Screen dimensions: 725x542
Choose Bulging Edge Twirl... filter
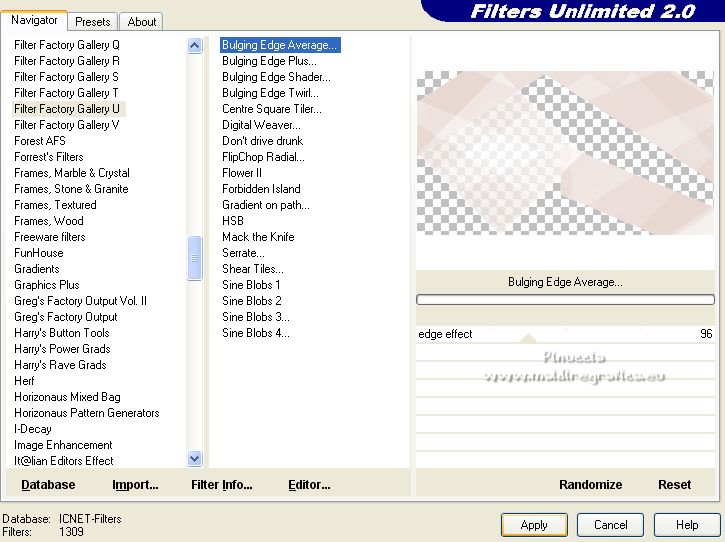[270, 93]
